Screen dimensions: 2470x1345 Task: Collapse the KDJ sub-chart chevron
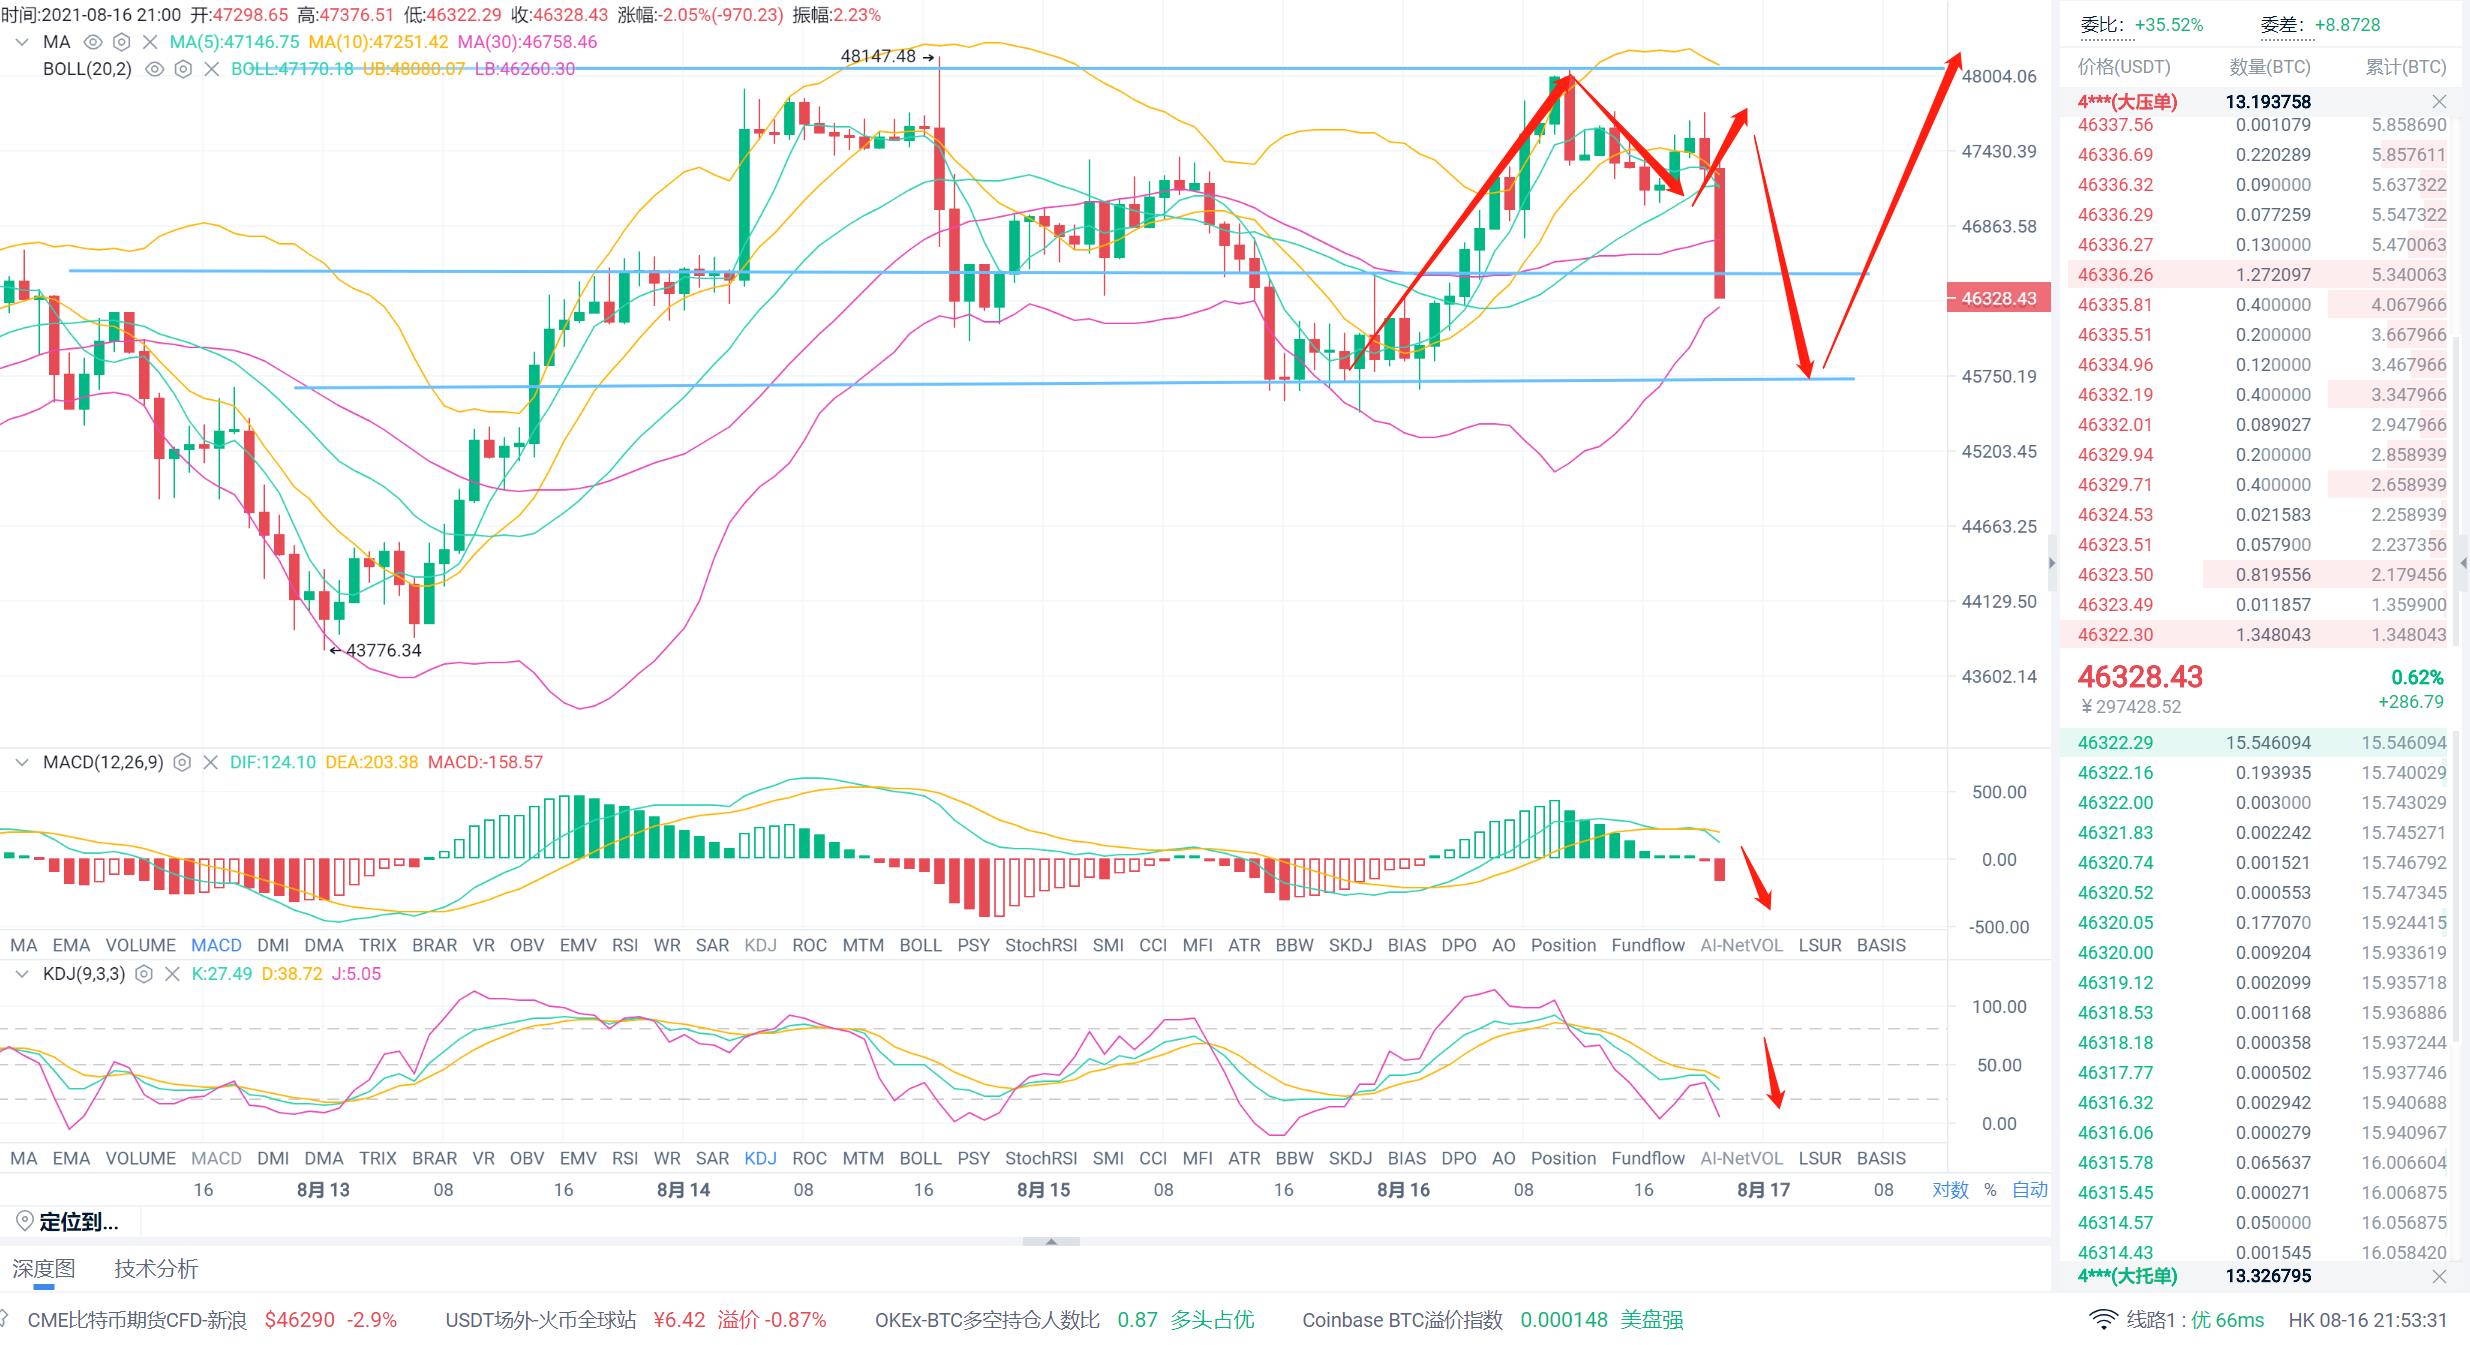point(21,974)
